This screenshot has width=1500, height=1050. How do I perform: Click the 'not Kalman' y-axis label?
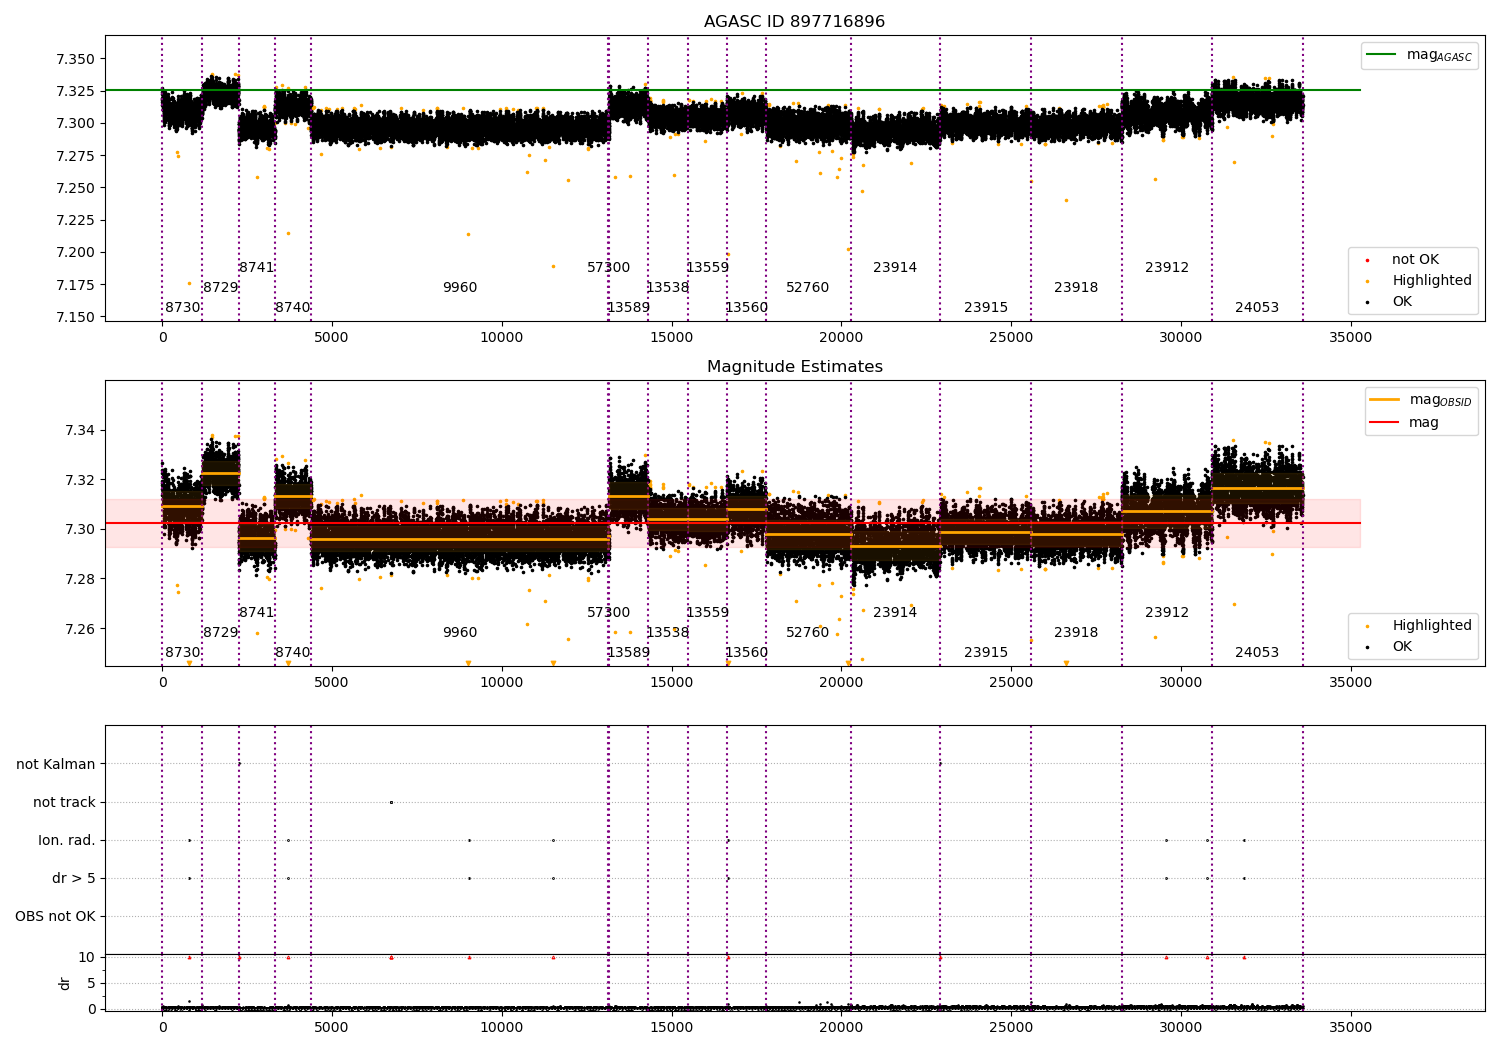pos(56,764)
